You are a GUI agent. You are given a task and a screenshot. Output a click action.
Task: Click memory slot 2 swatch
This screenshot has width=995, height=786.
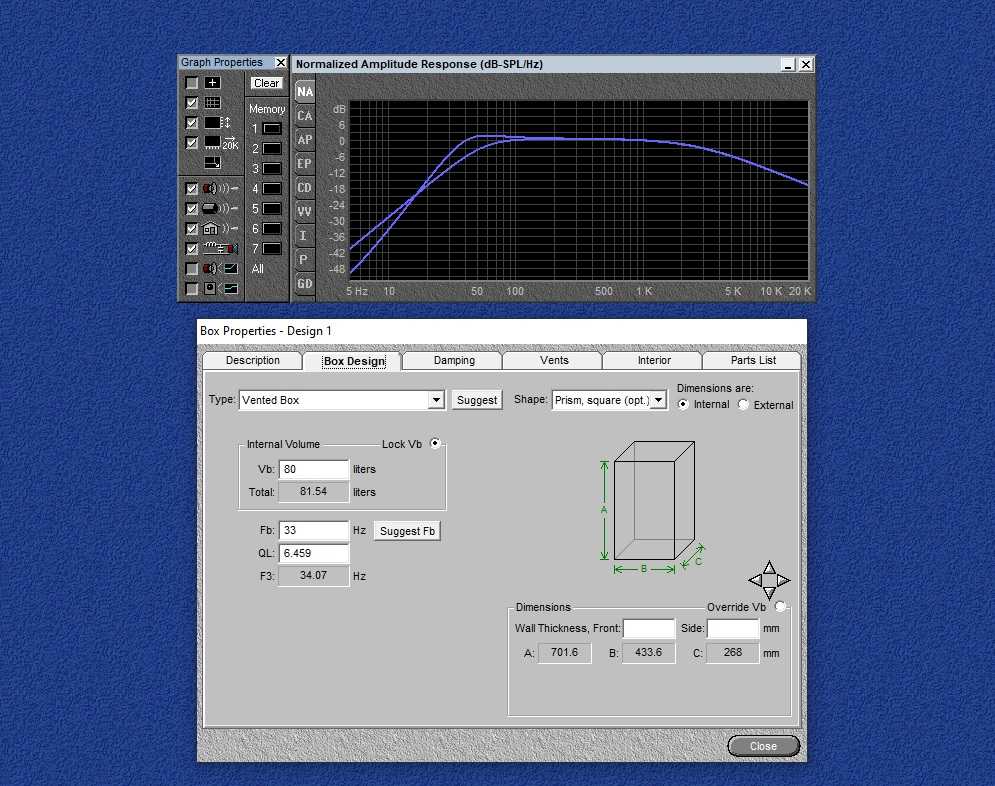272,148
